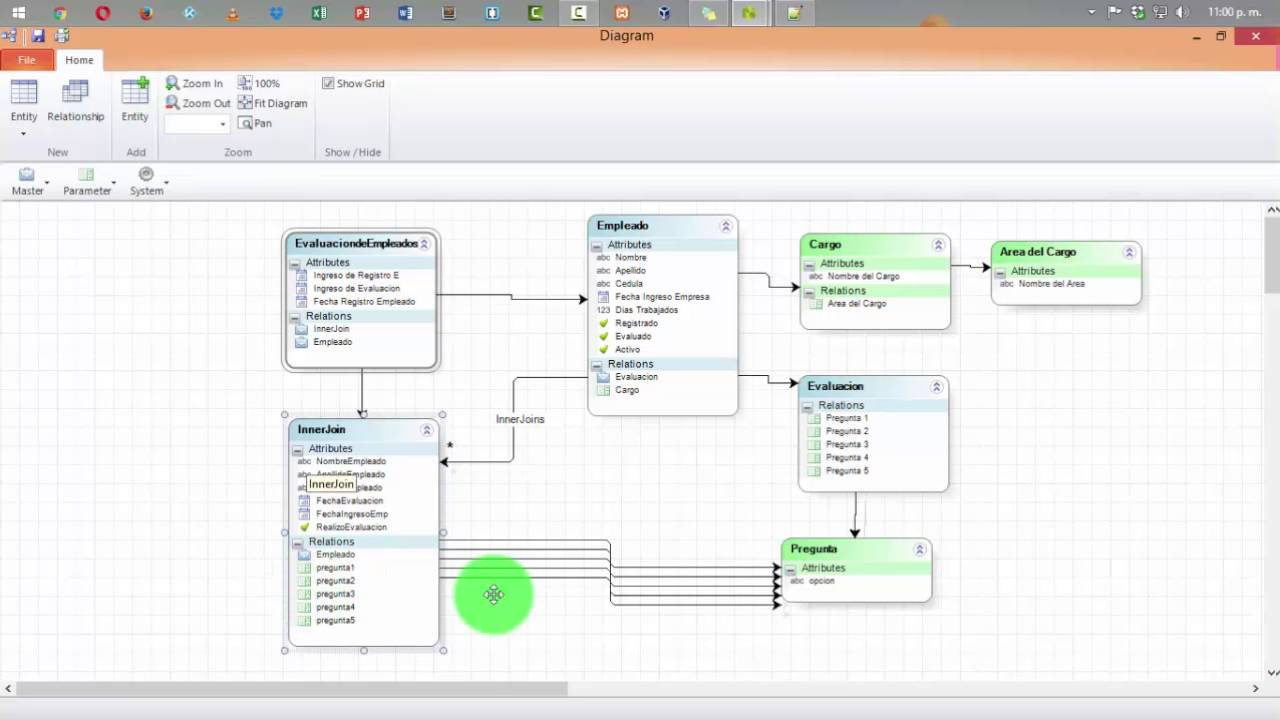This screenshot has height=720, width=1280.
Task: Click the Entity icon in Add group
Action: click(135, 91)
